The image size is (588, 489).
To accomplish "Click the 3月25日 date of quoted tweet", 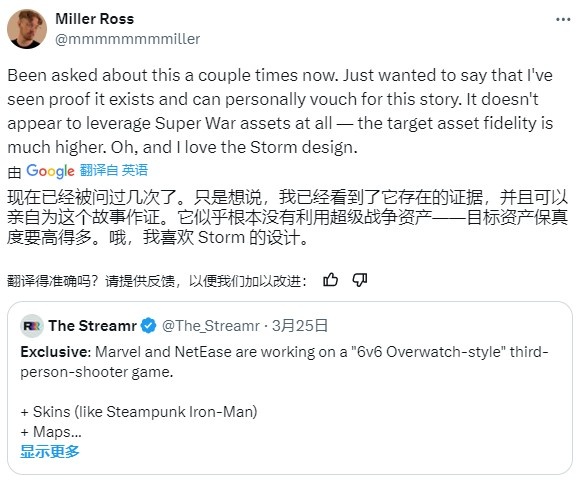I will click(x=300, y=326).
